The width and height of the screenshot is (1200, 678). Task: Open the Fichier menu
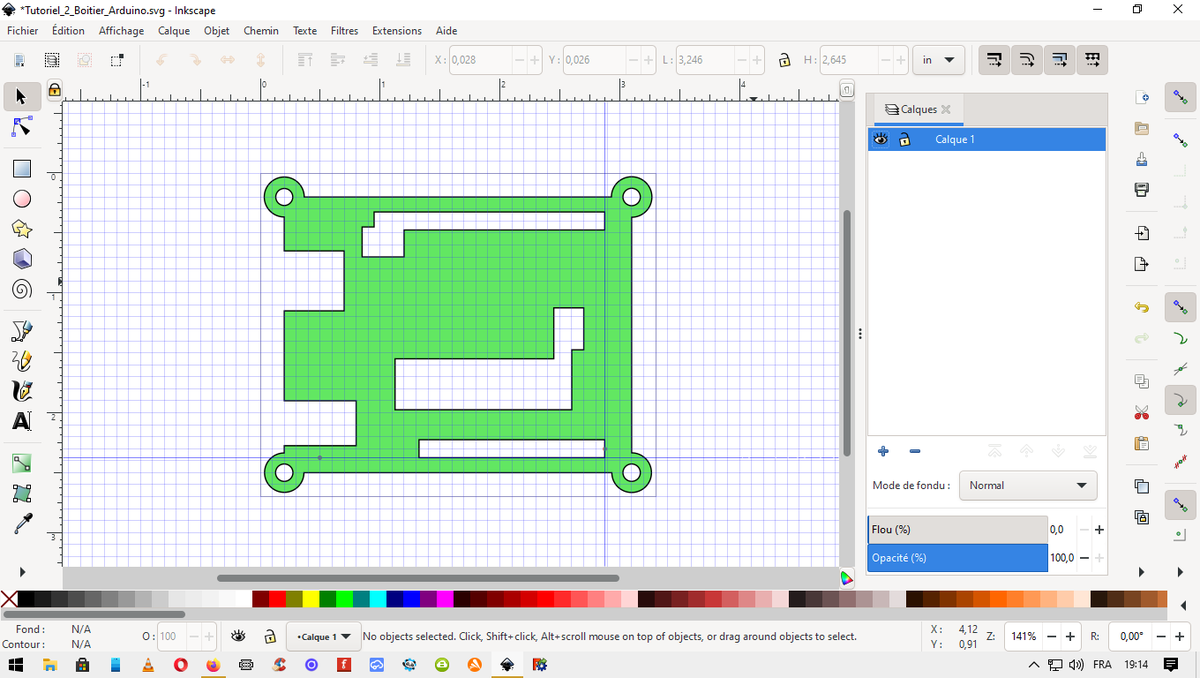tap(22, 31)
